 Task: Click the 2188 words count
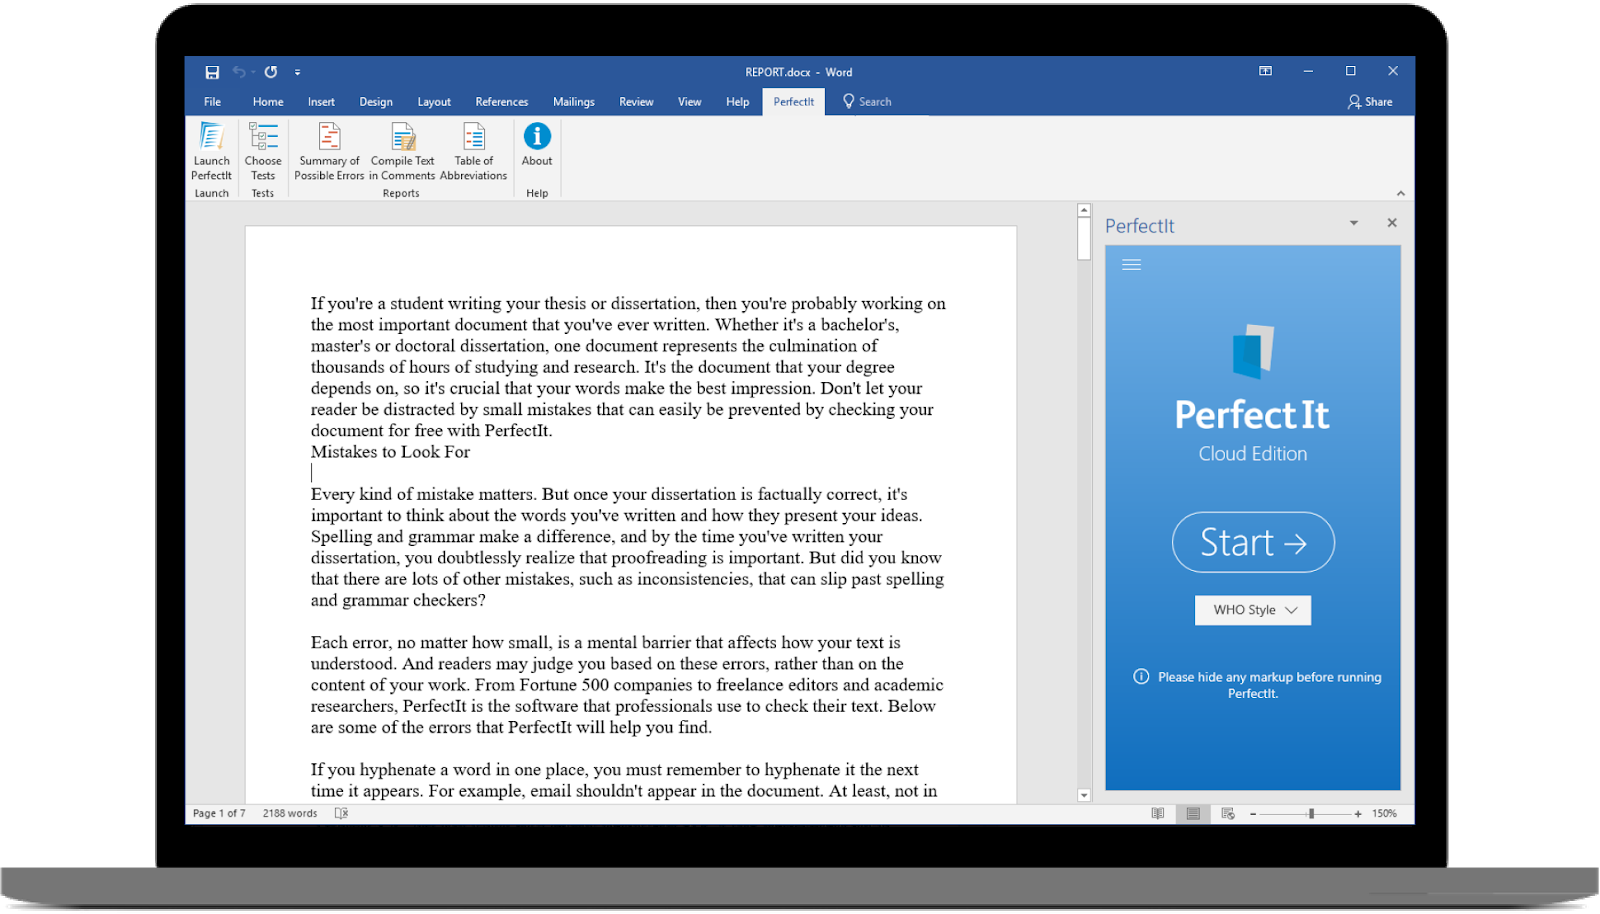pyautogui.click(x=290, y=814)
